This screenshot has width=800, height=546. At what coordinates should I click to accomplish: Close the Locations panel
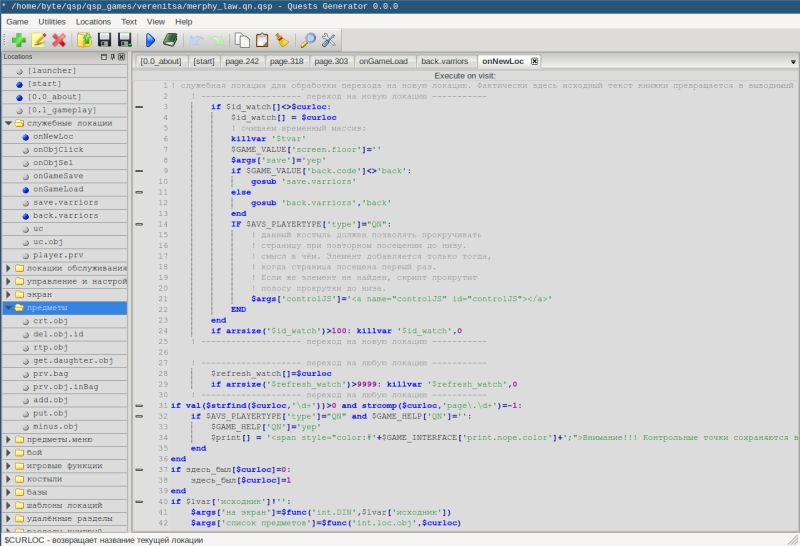pos(121,57)
